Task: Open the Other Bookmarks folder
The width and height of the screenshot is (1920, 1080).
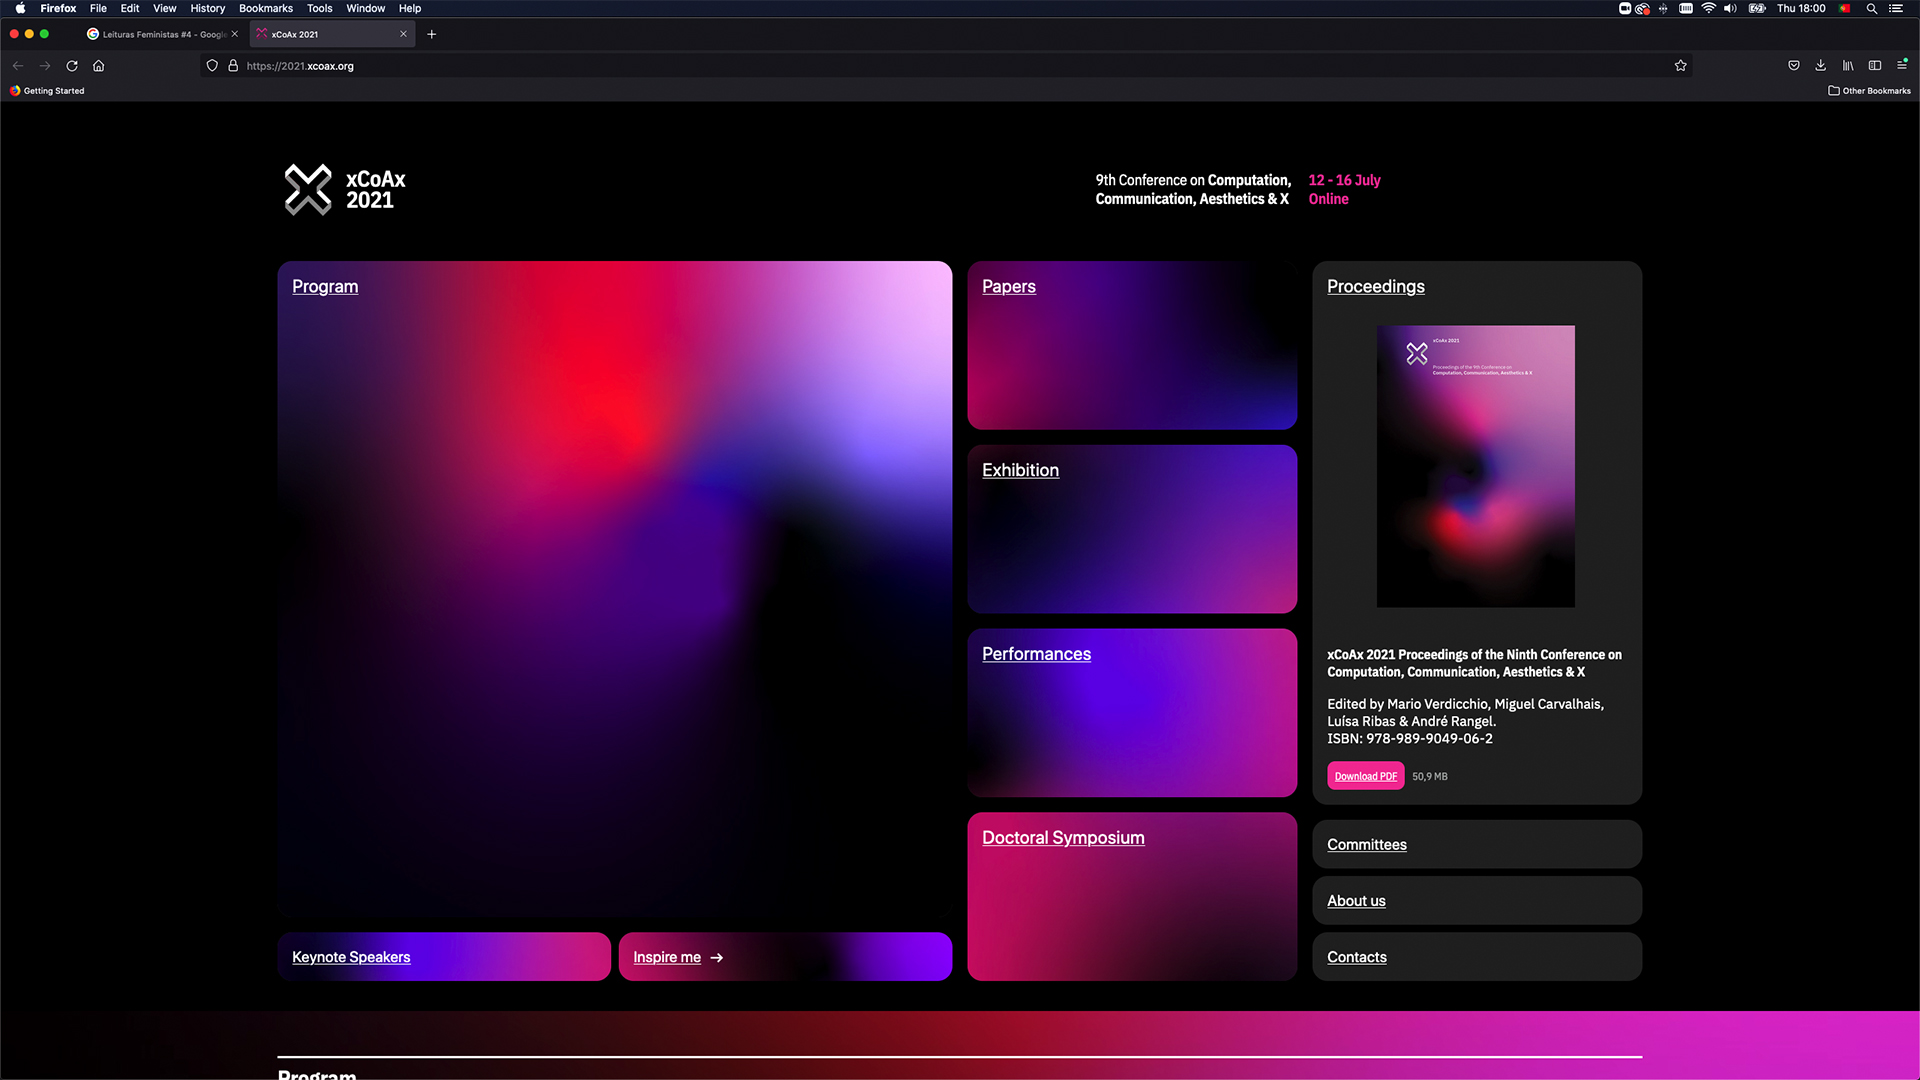Action: tap(1869, 91)
